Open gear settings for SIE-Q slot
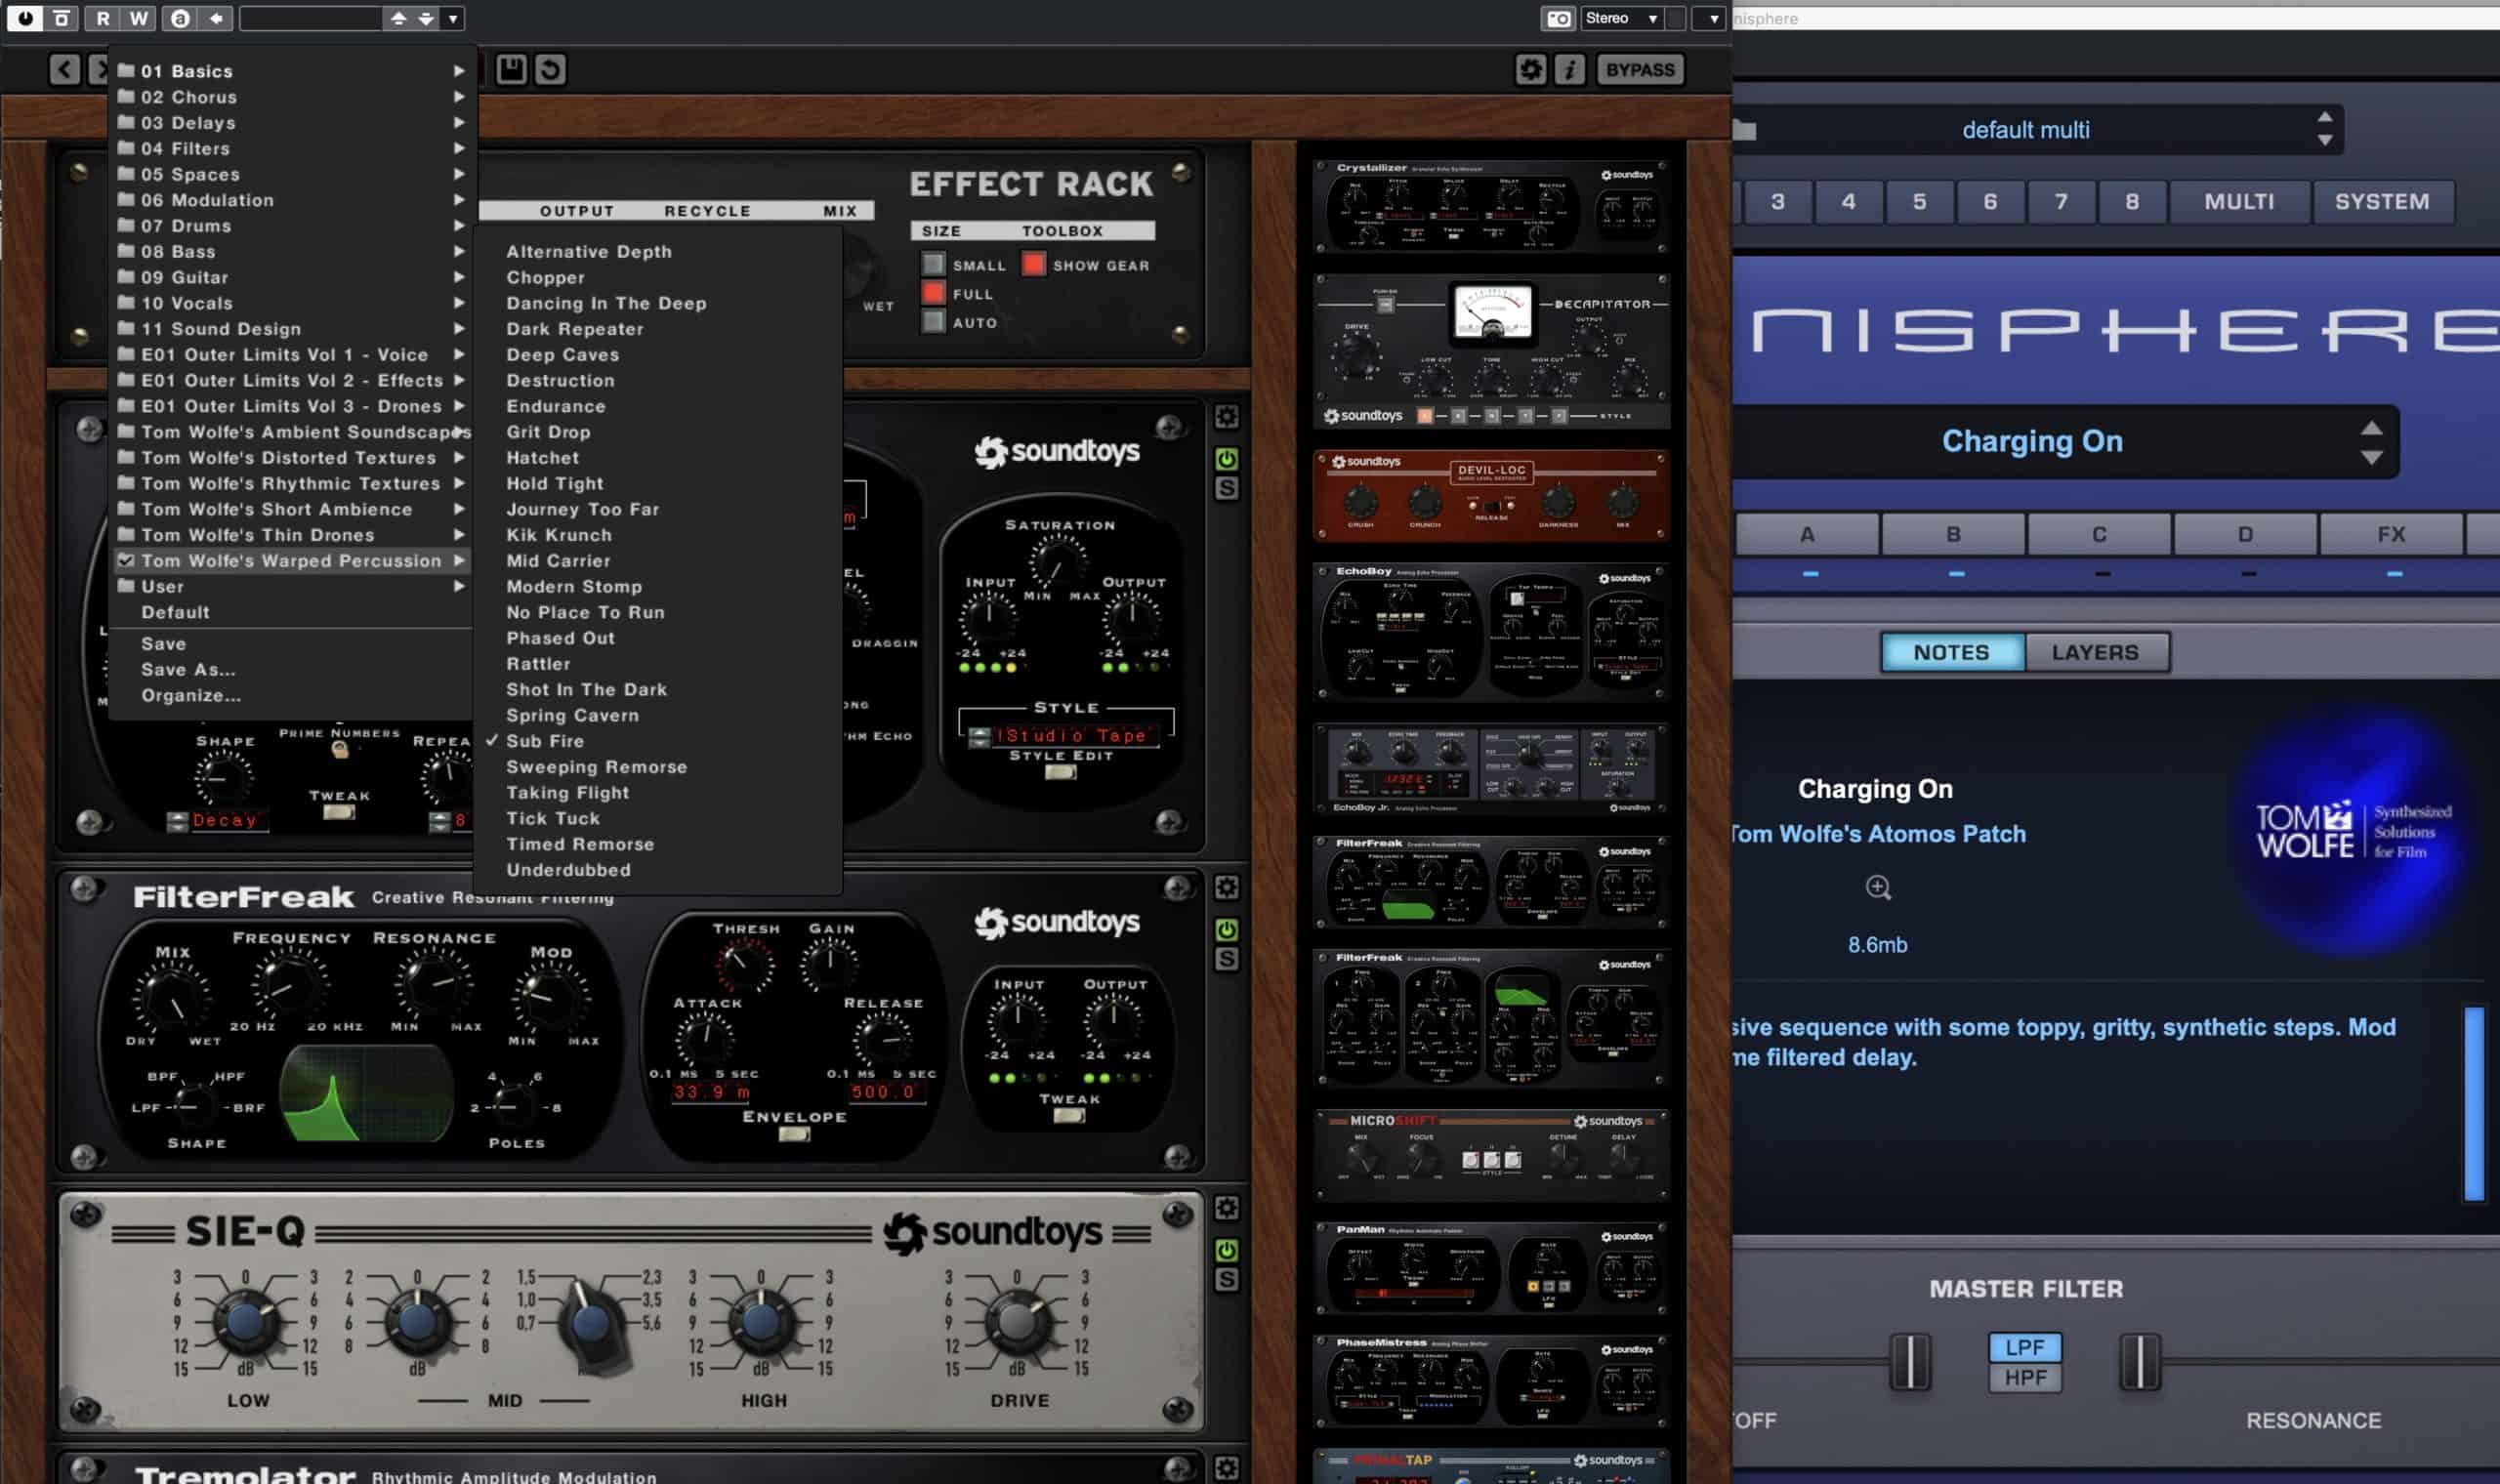This screenshot has width=2500, height=1484. point(1227,1208)
